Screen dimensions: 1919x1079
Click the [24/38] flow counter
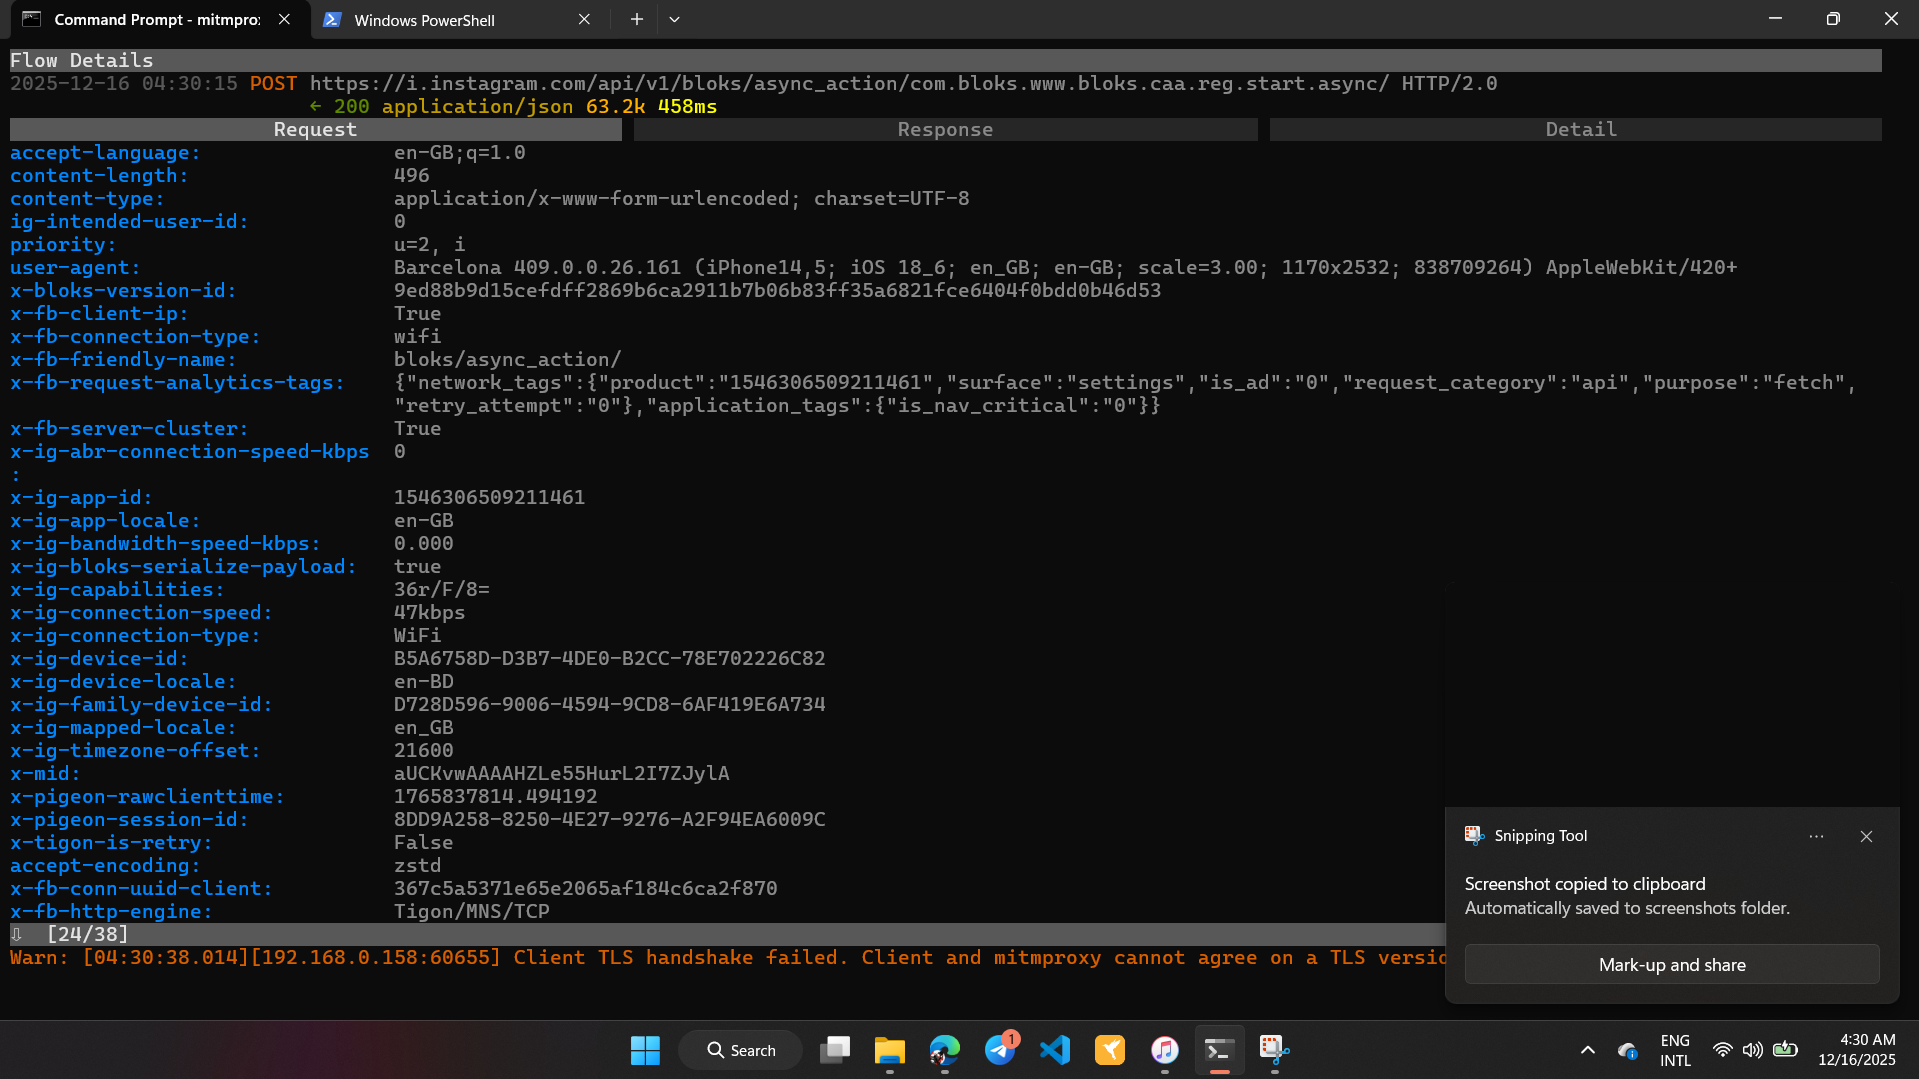[x=87, y=935]
